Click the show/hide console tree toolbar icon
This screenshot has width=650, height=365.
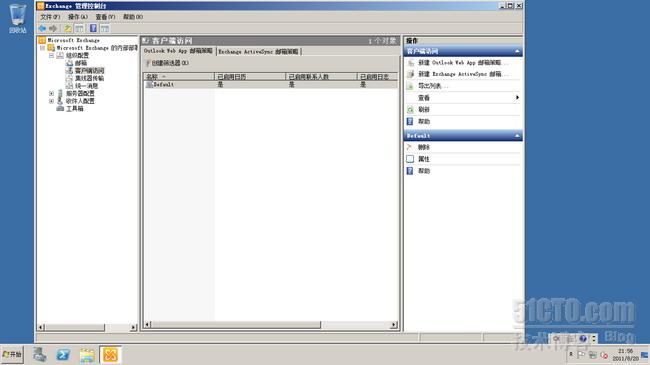click(x=79, y=28)
